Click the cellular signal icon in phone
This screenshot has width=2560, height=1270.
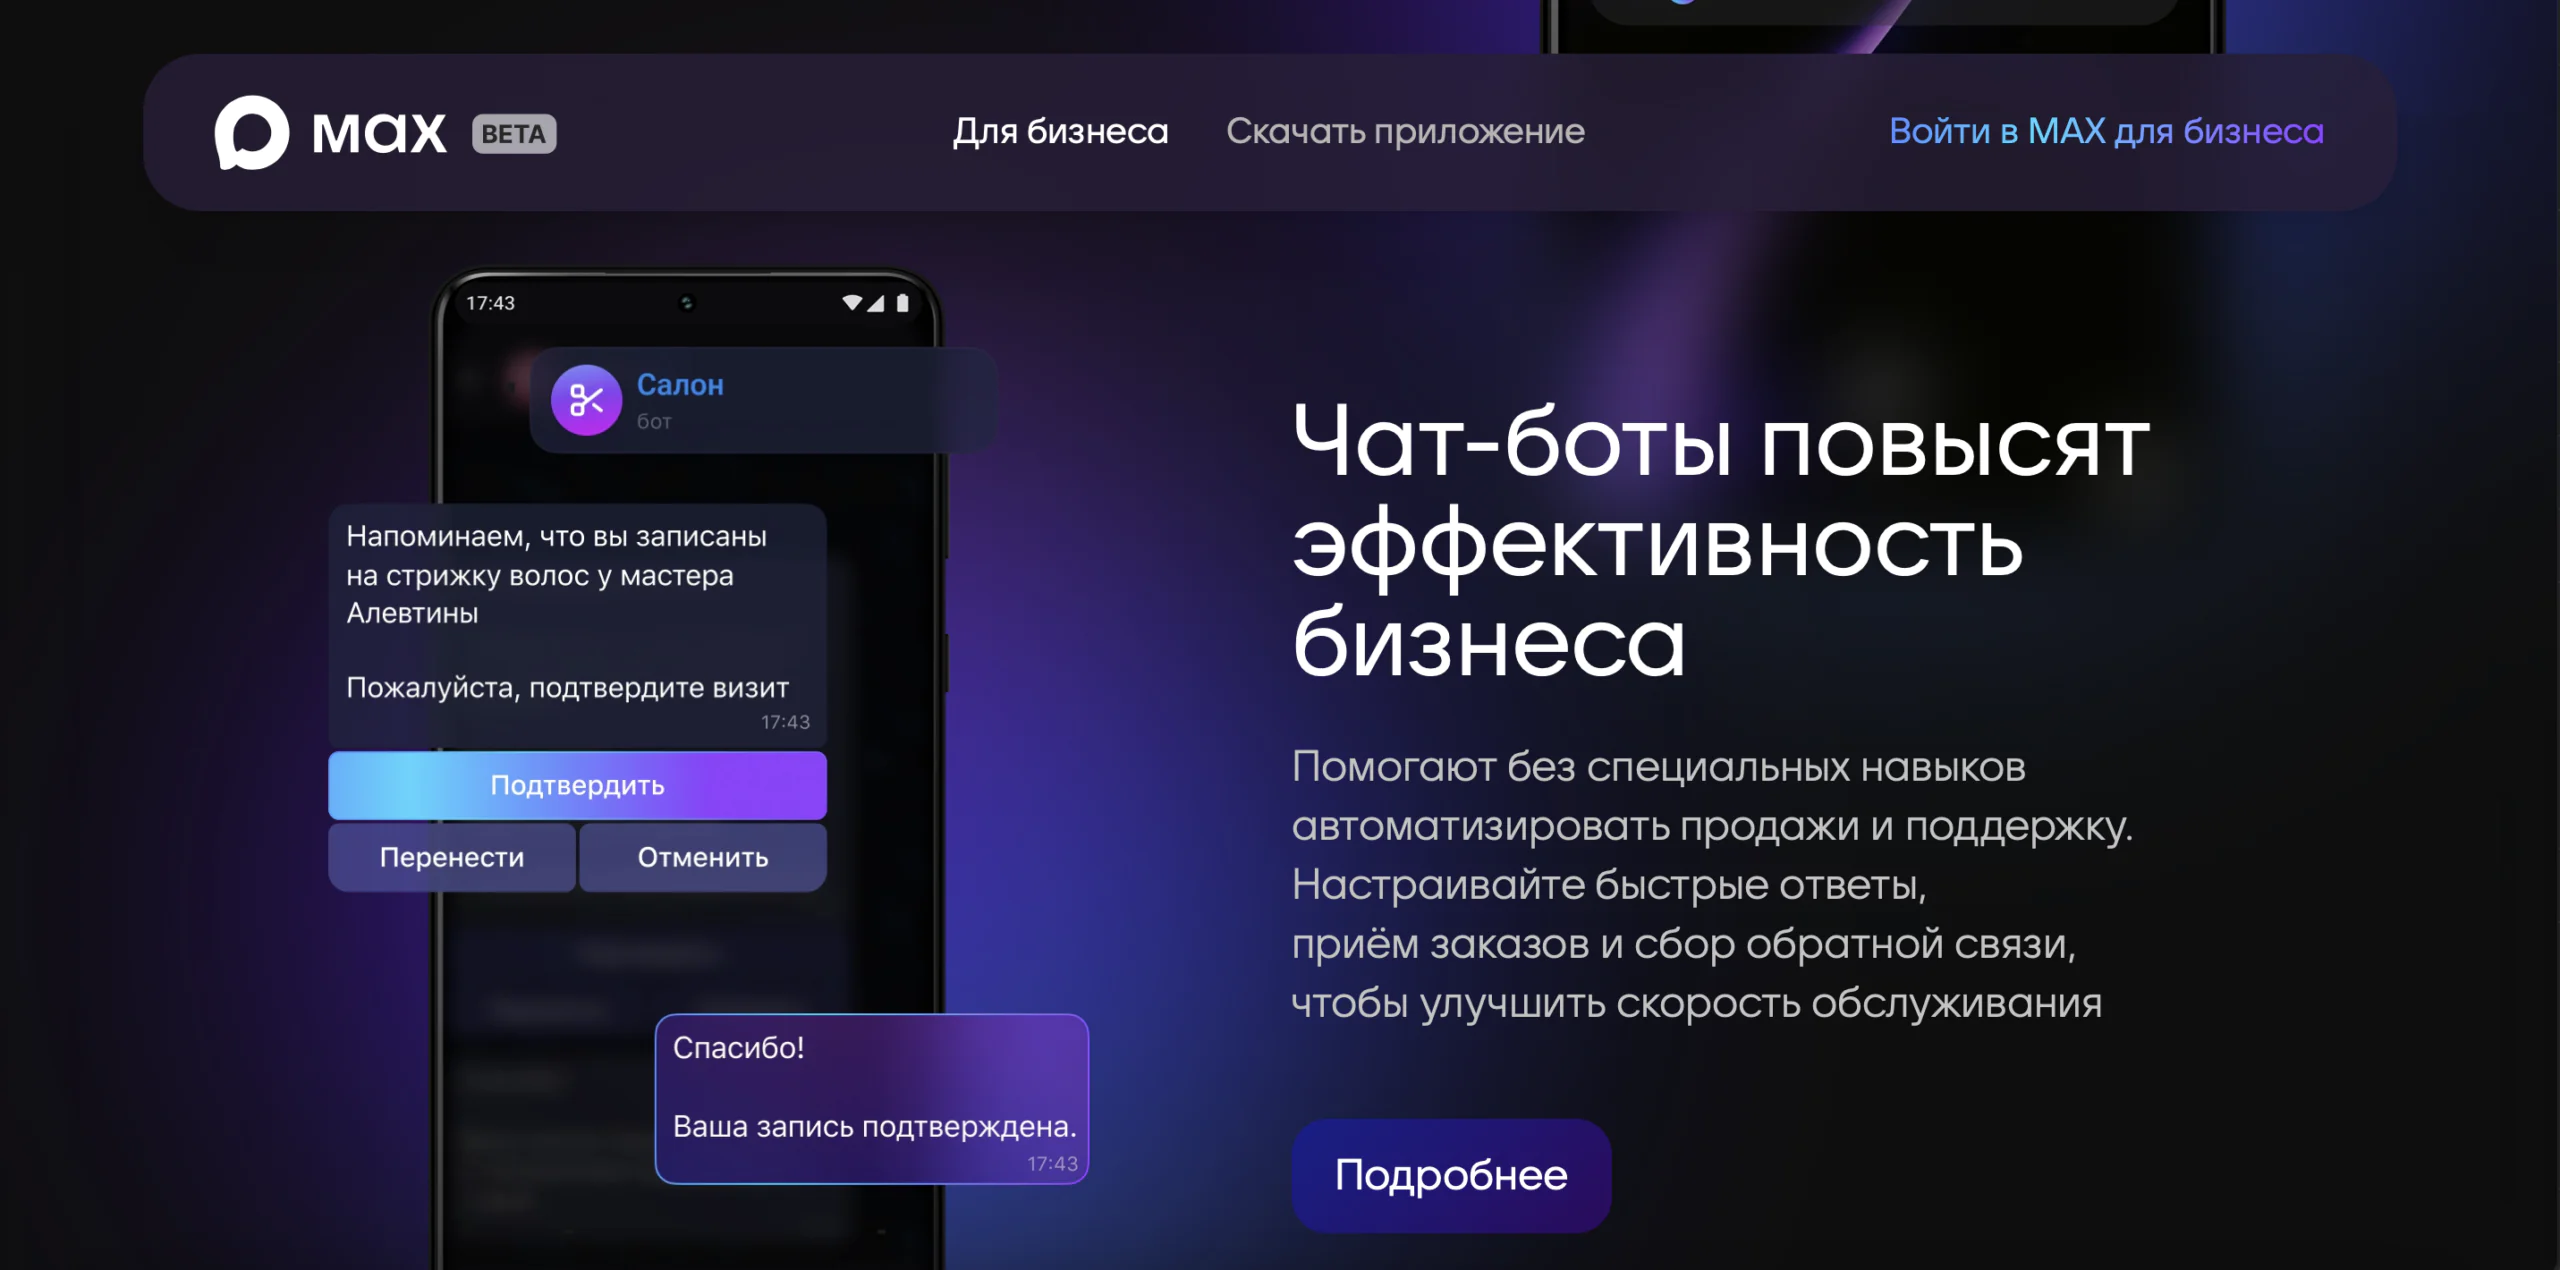[876, 302]
